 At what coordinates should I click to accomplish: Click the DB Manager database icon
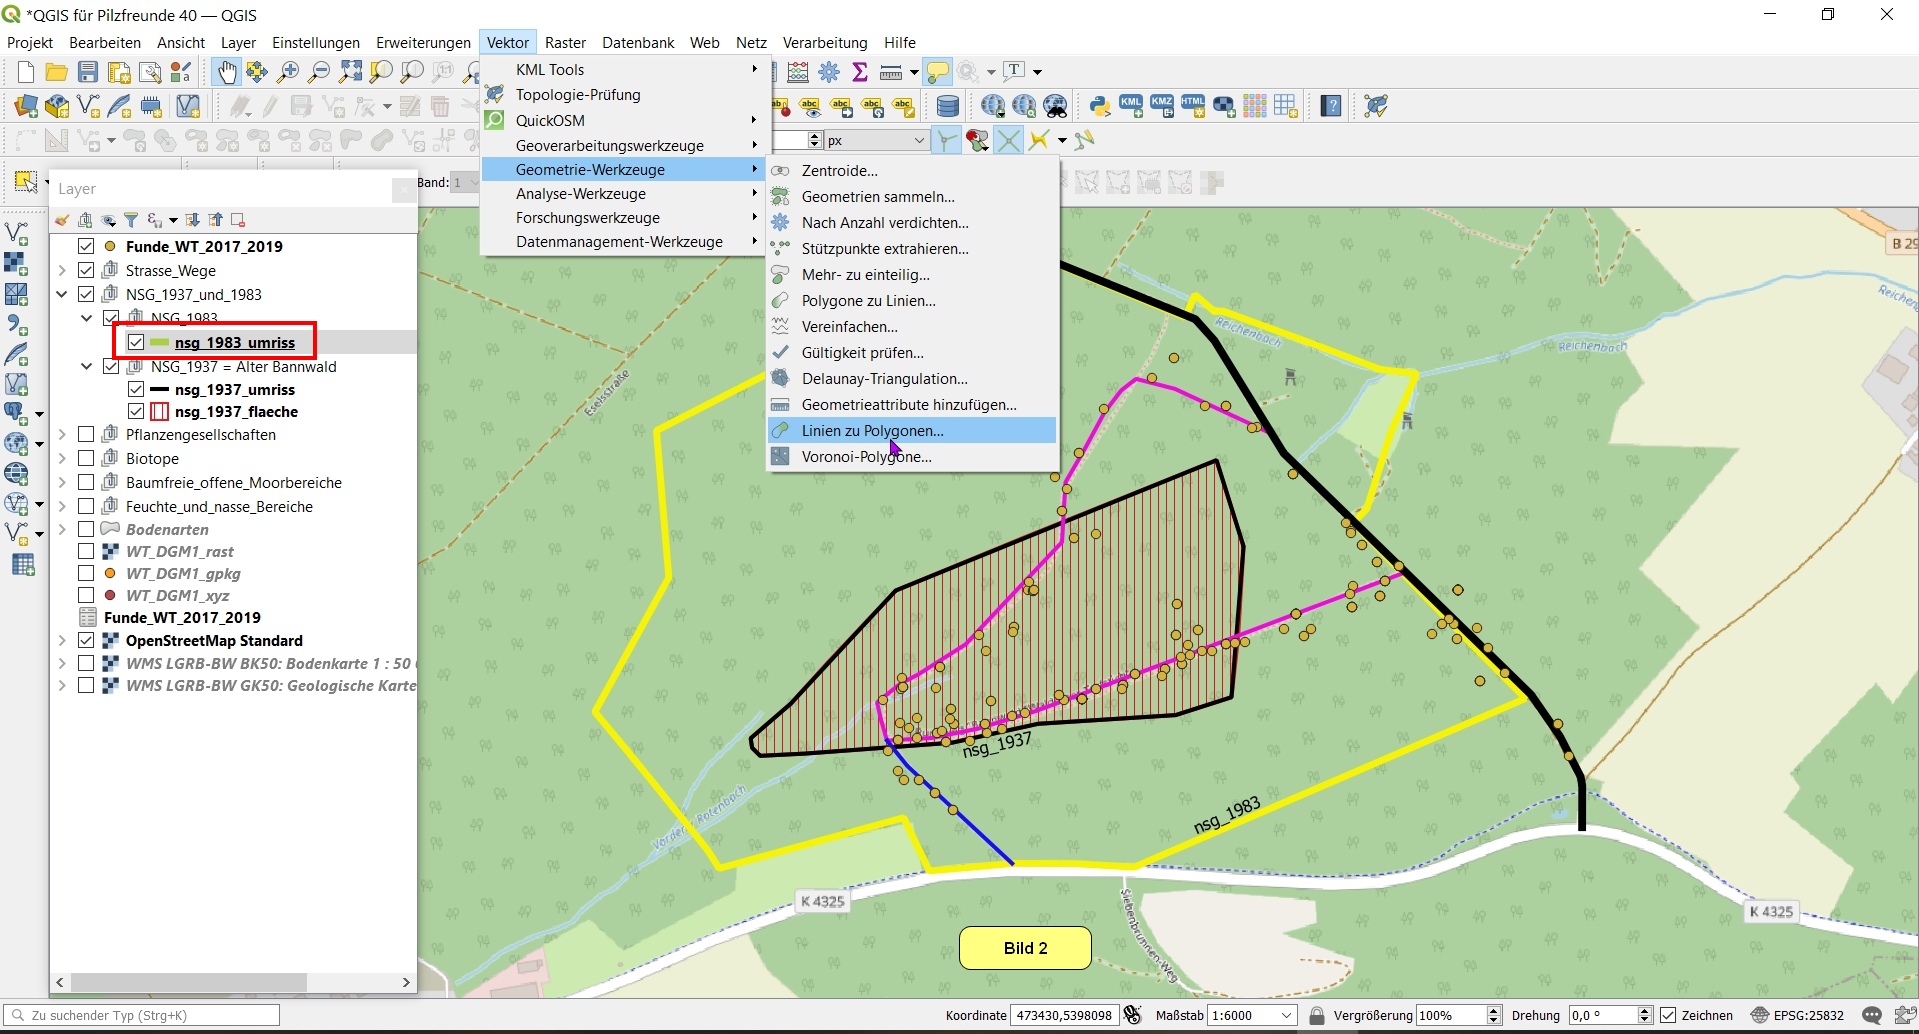click(947, 106)
